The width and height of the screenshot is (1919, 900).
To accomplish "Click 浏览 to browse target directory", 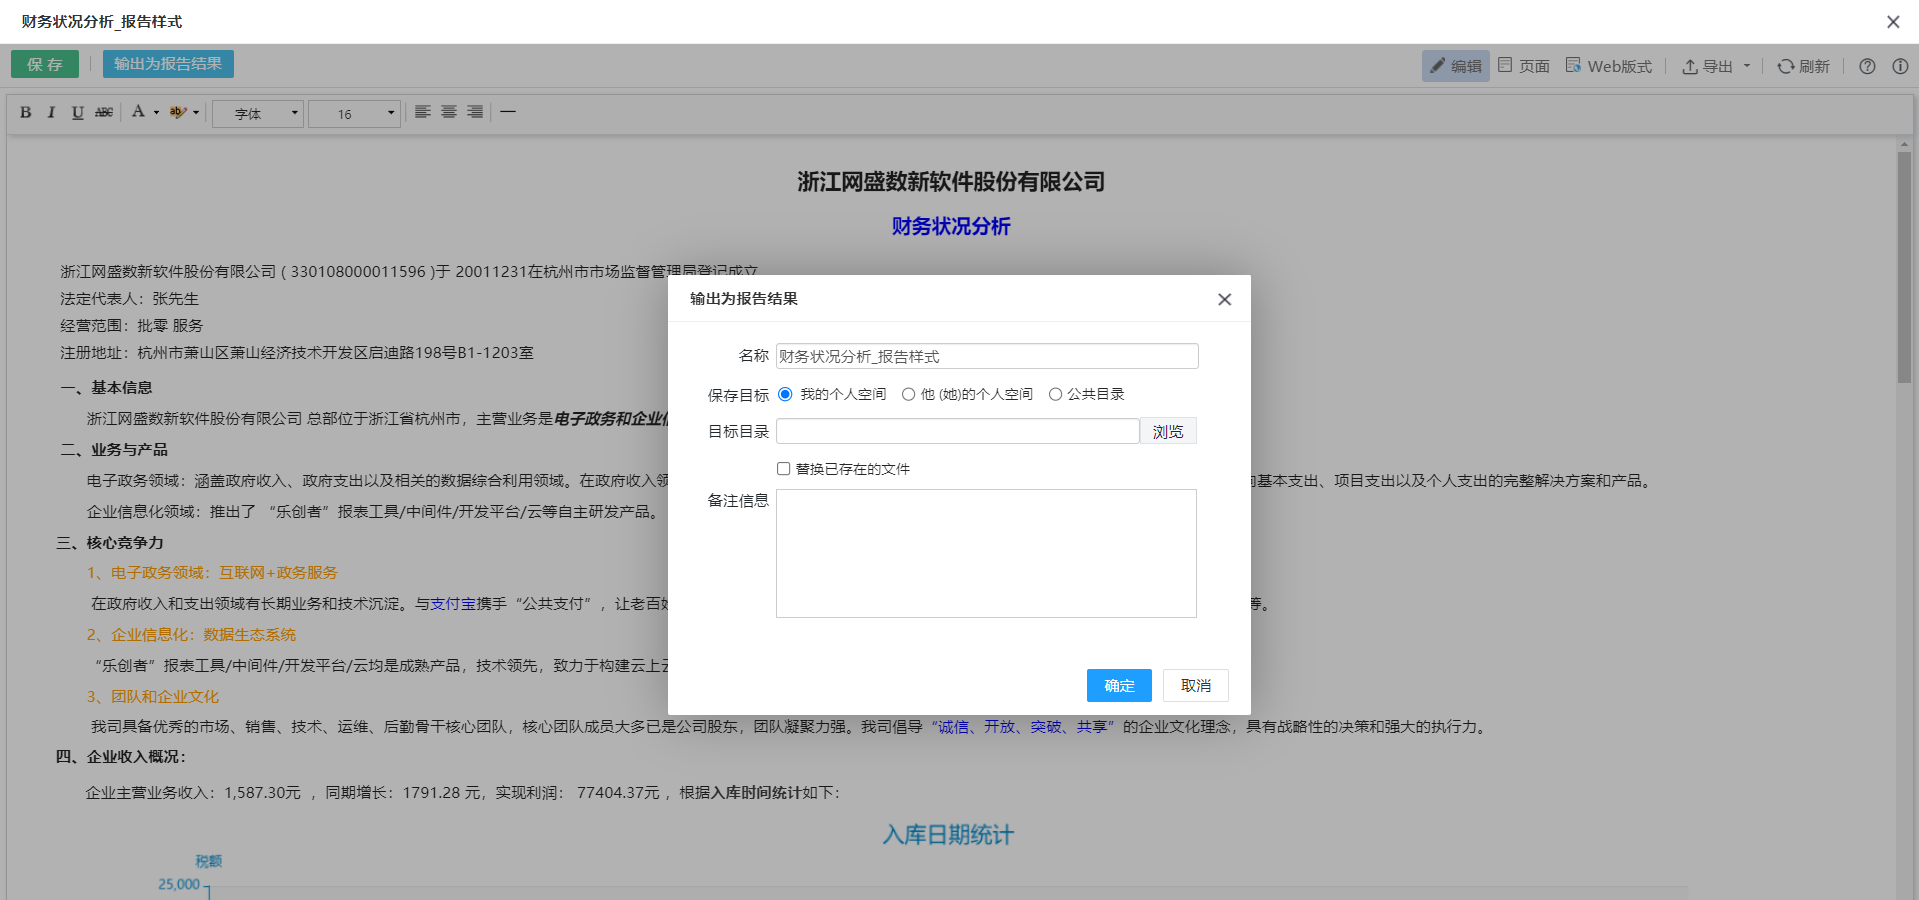I will pos(1167,431).
